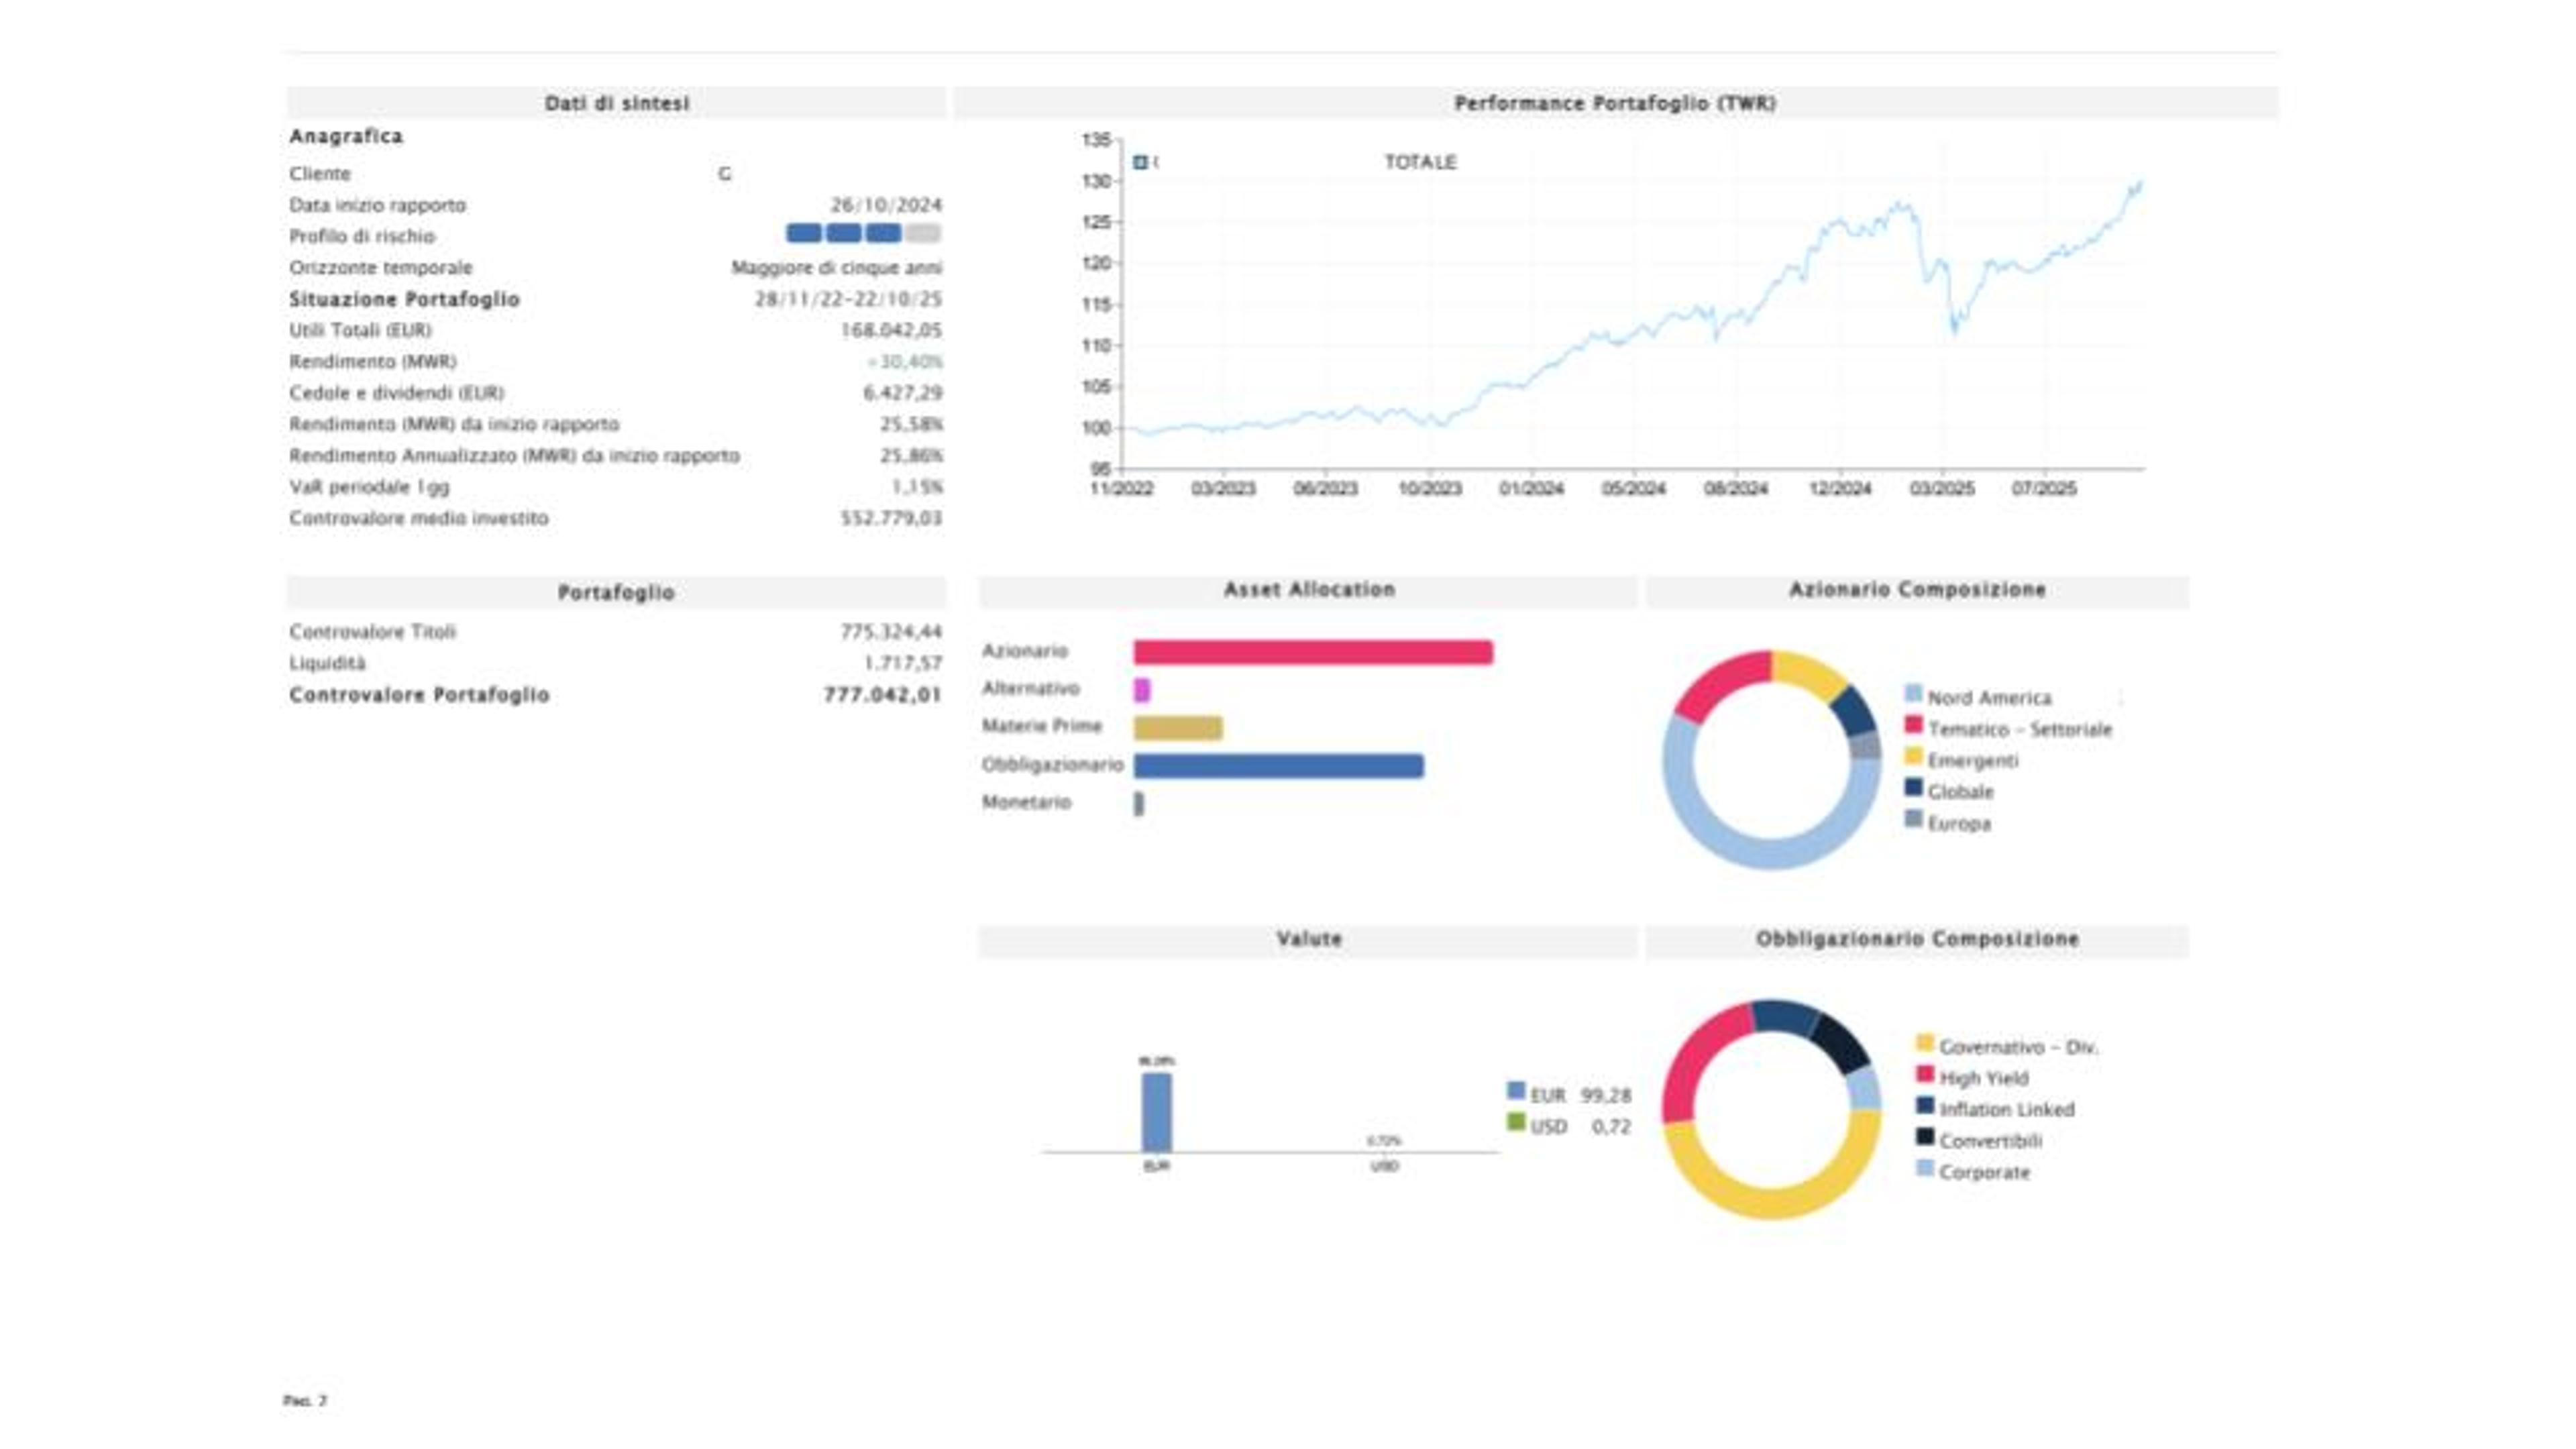Screen dimensions: 2576x1449
Task: Toggle the EUR currency legend marker
Action: [1516, 1091]
